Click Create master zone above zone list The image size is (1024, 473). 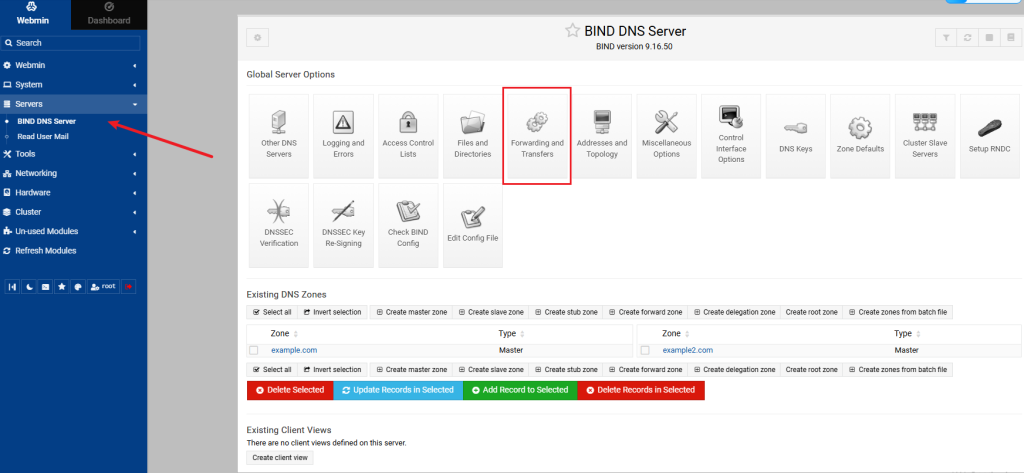click(411, 312)
